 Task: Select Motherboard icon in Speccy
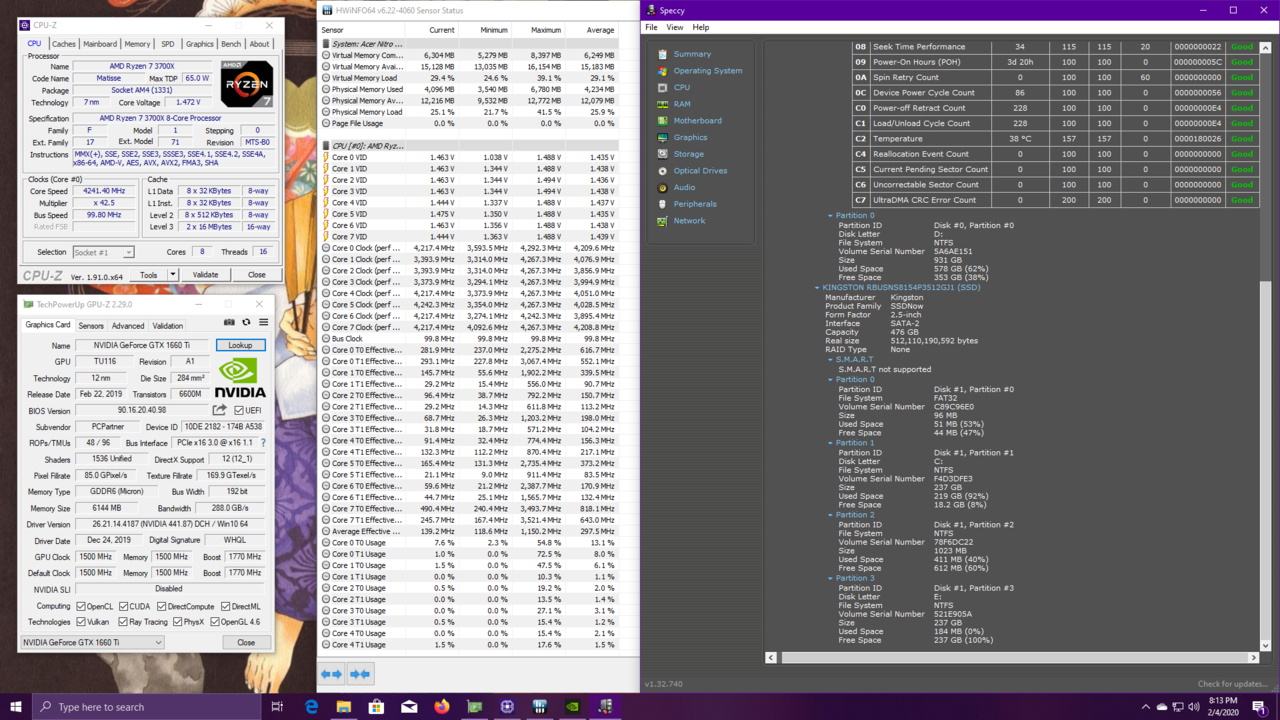pyautogui.click(x=662, y=121)
